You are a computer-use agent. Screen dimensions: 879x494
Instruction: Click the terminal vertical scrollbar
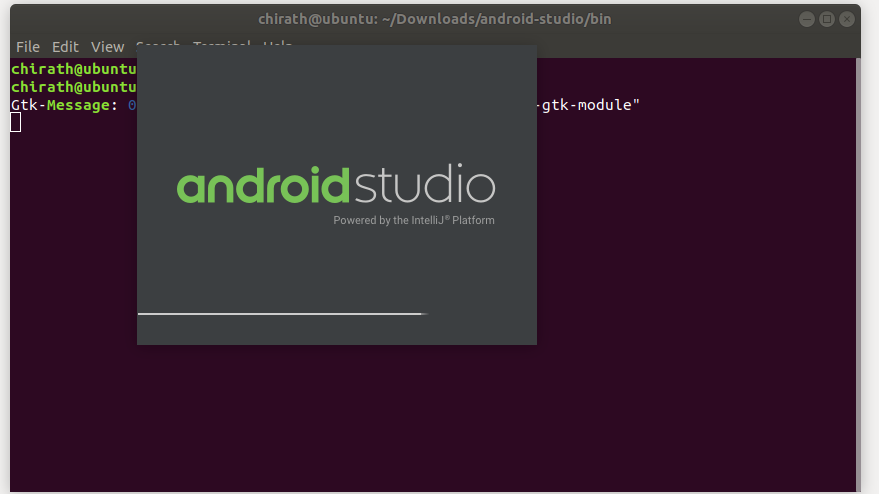click(x=858, y=275)
